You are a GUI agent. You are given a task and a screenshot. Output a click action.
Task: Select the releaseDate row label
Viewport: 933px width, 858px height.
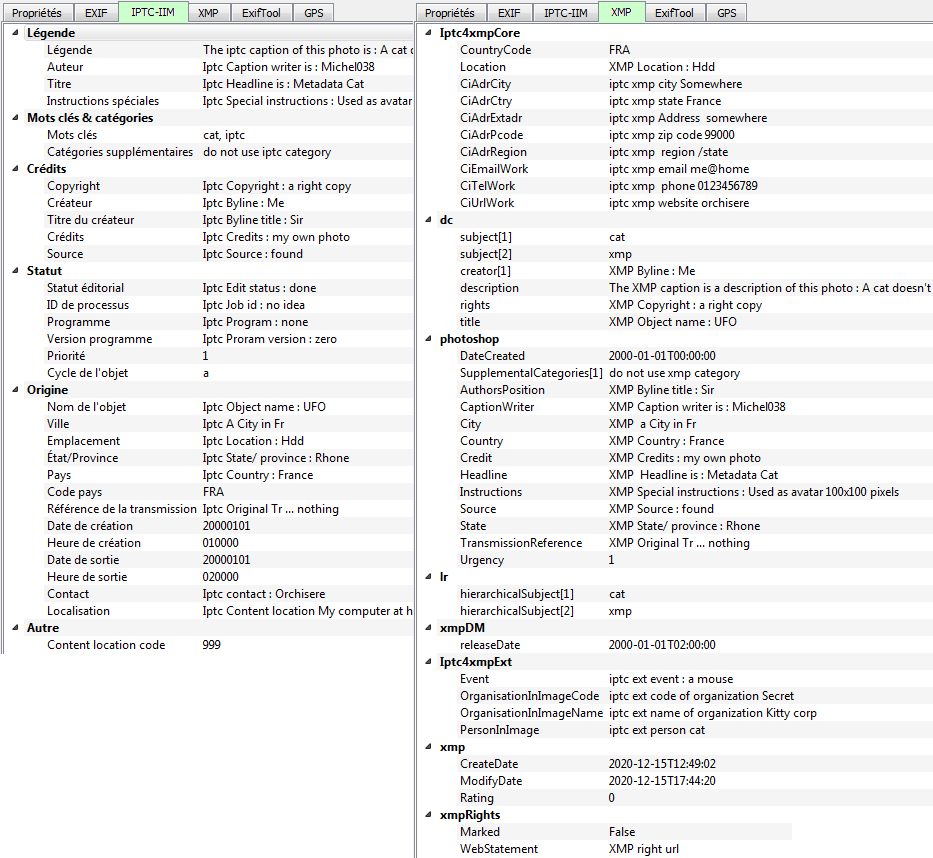pos(490,645)
